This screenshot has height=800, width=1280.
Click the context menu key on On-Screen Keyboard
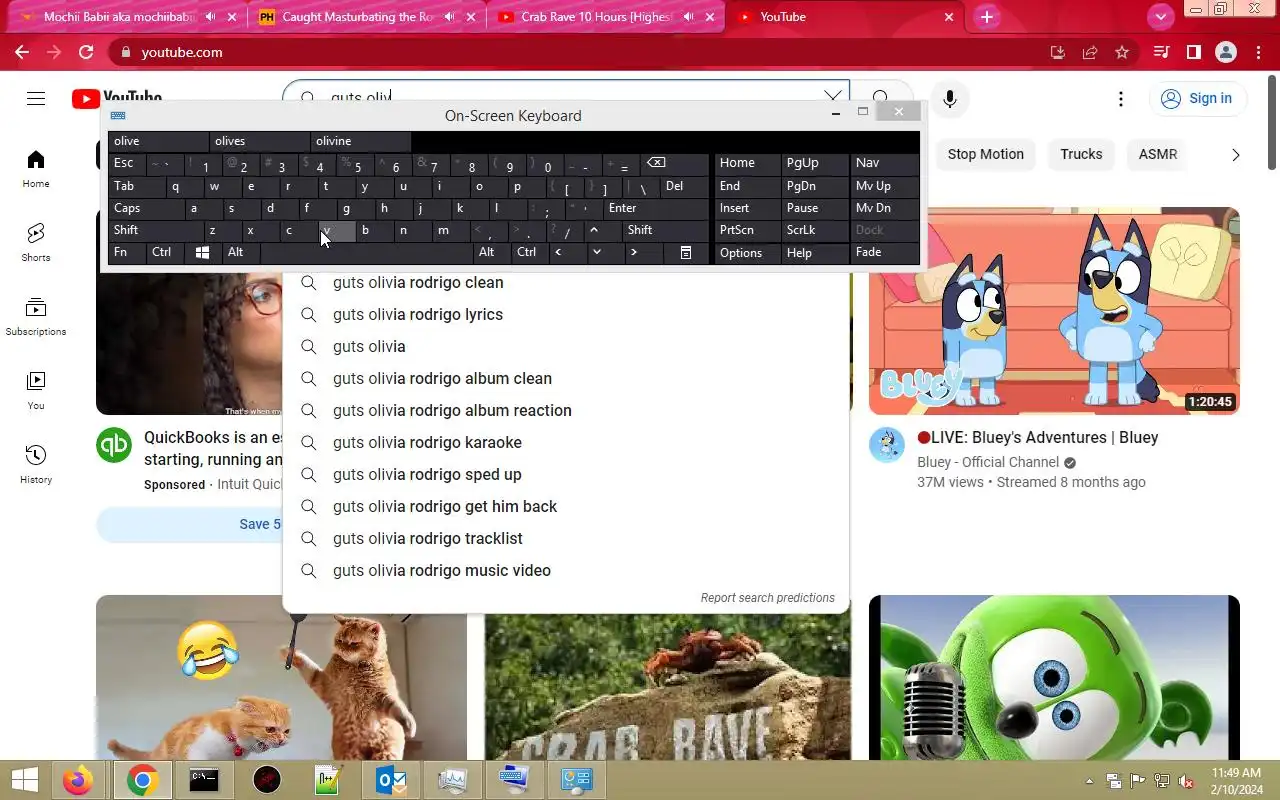click(x=686, y=253)
